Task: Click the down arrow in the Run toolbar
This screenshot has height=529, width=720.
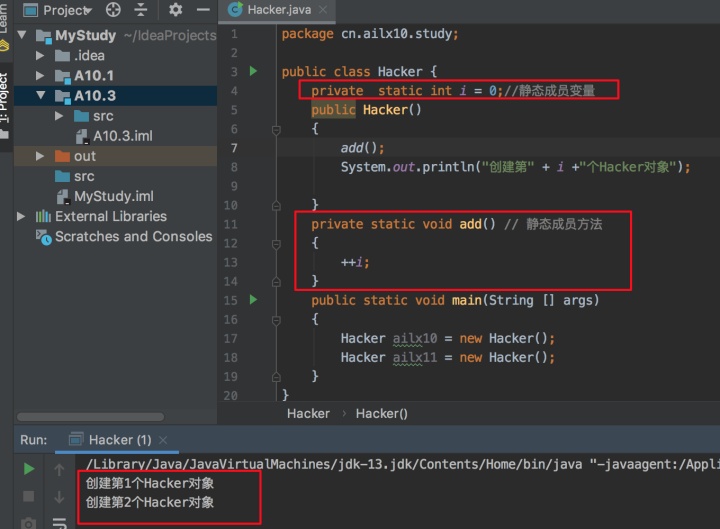Action: 59,497
